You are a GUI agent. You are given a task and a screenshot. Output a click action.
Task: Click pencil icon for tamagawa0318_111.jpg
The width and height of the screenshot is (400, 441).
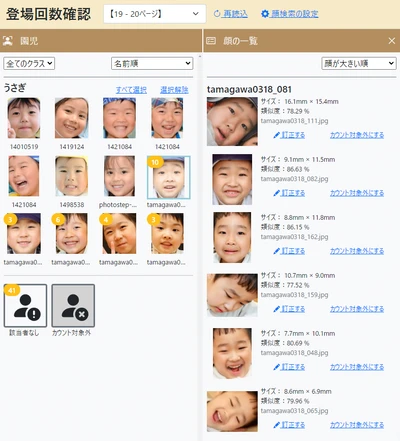pyautogui.click(x=276, y=135)
